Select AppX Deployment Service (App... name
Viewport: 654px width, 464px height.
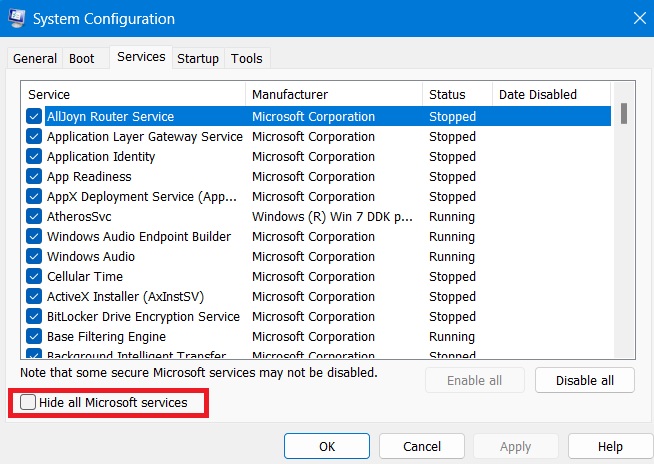(142, 197)
